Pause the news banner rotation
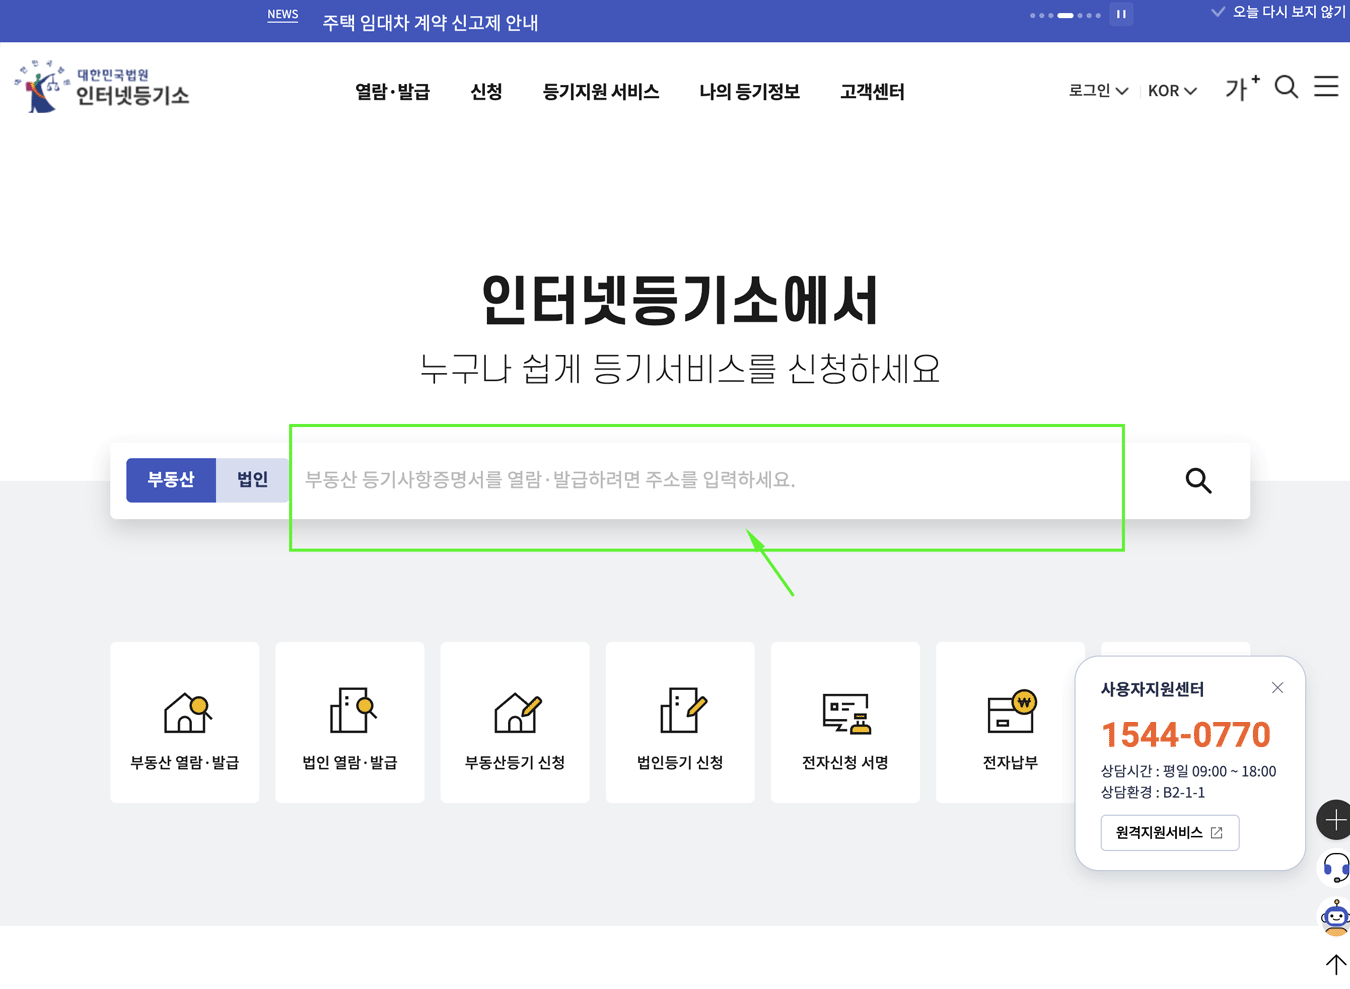 pyautogui.click(x=1121, y=14)
